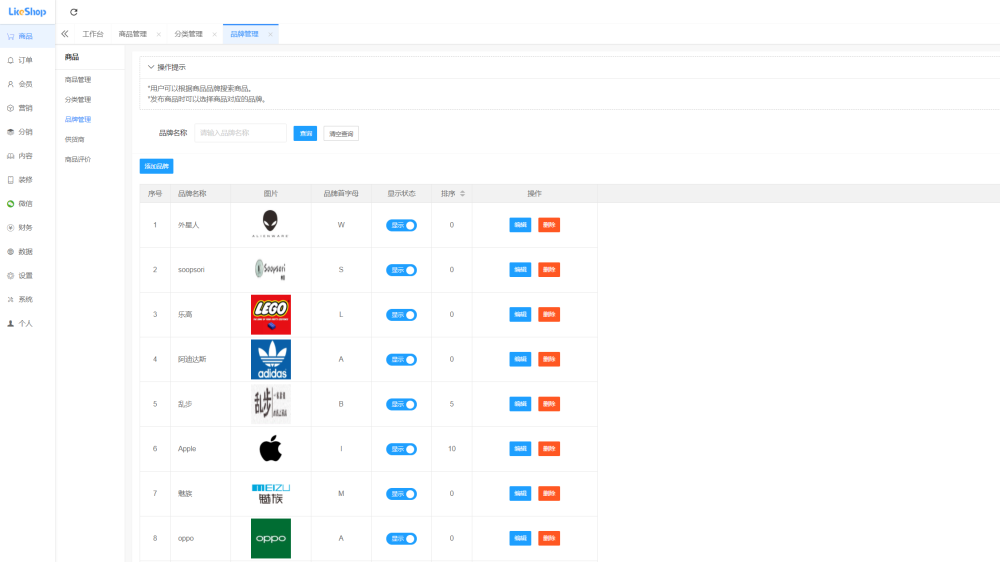This screenshot has width=1000, height=562.
Task: Close the 商品管理 tab
Action: (x=159, y=34)
